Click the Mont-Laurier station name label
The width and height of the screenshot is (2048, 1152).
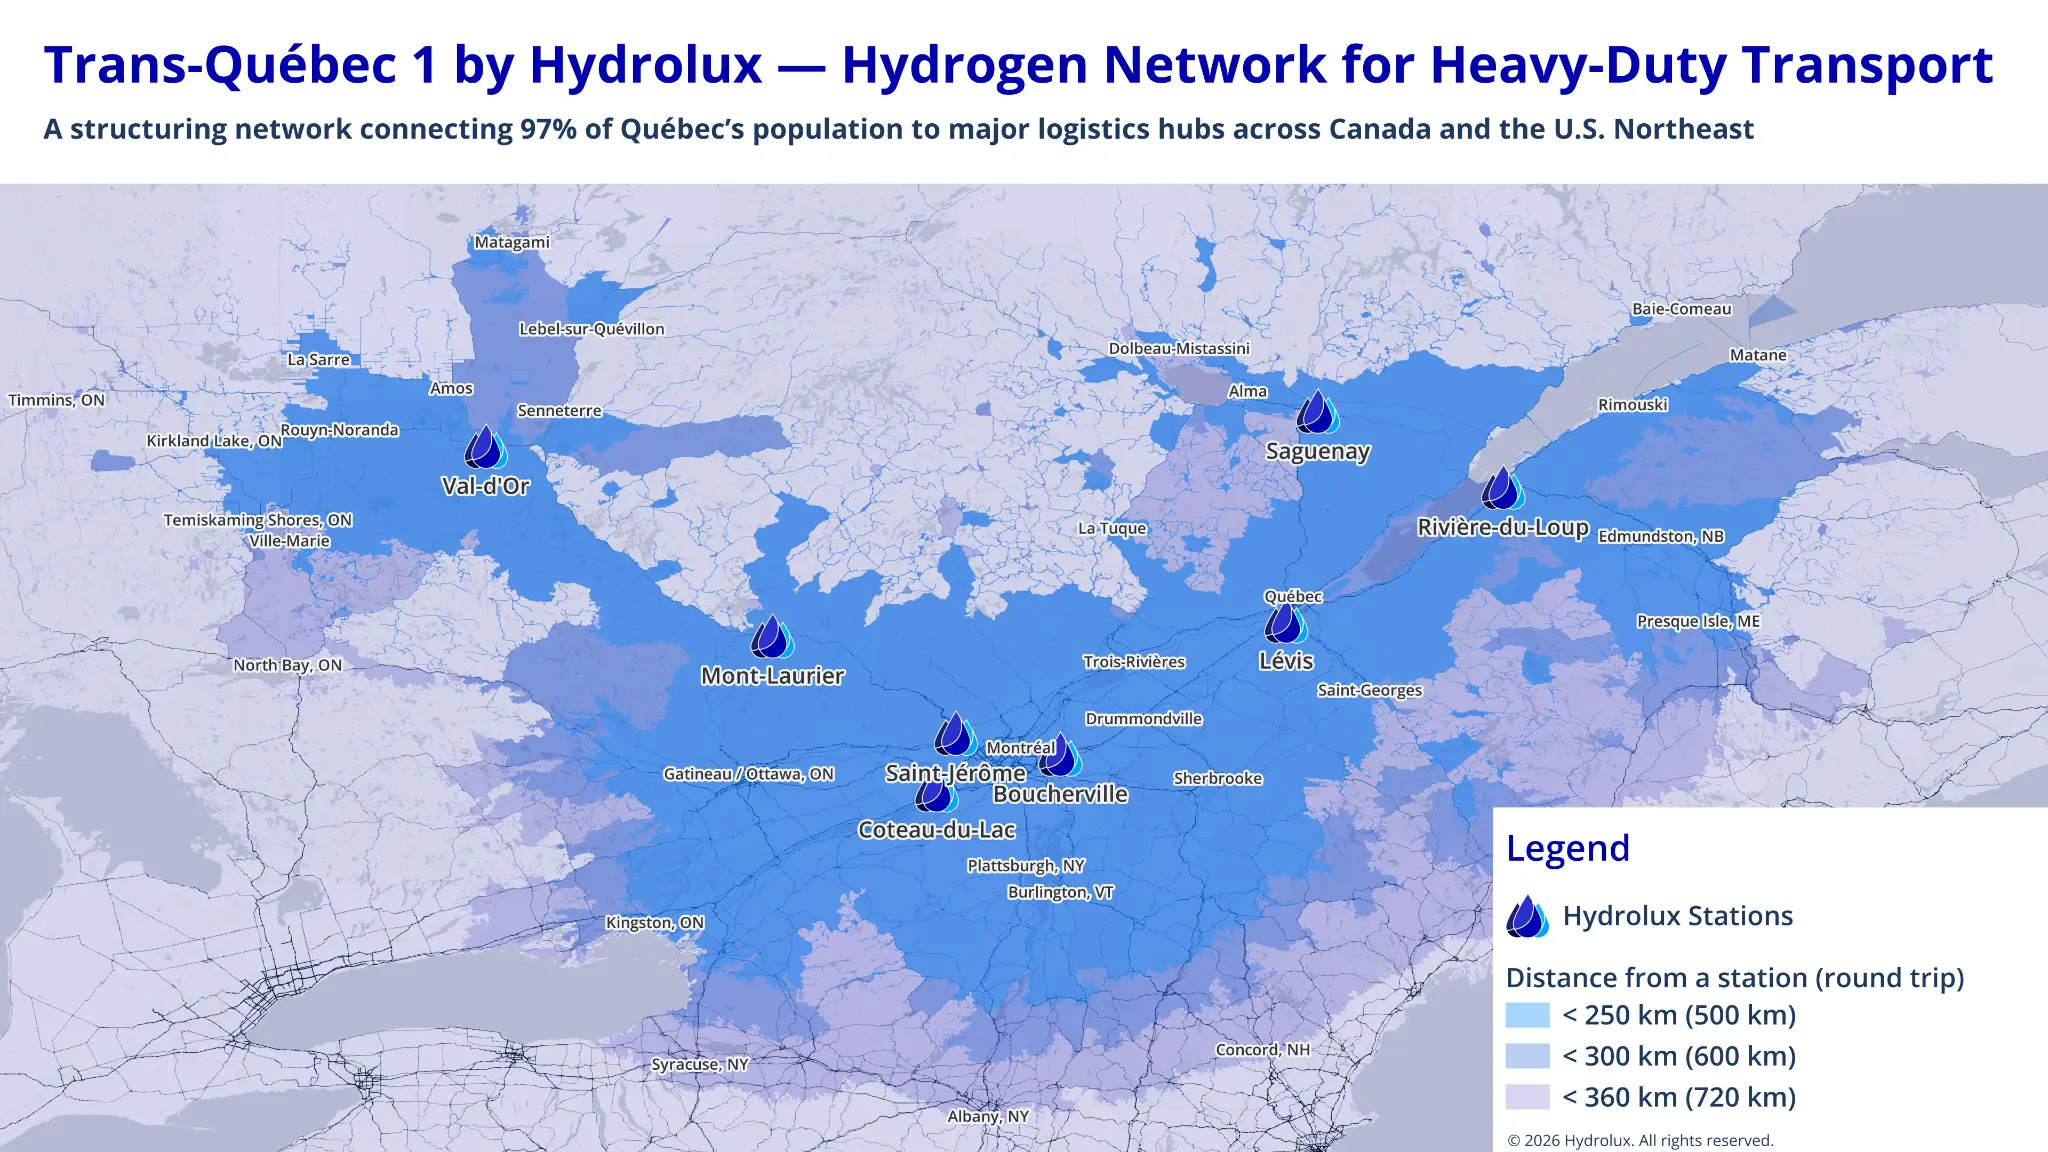773,677
